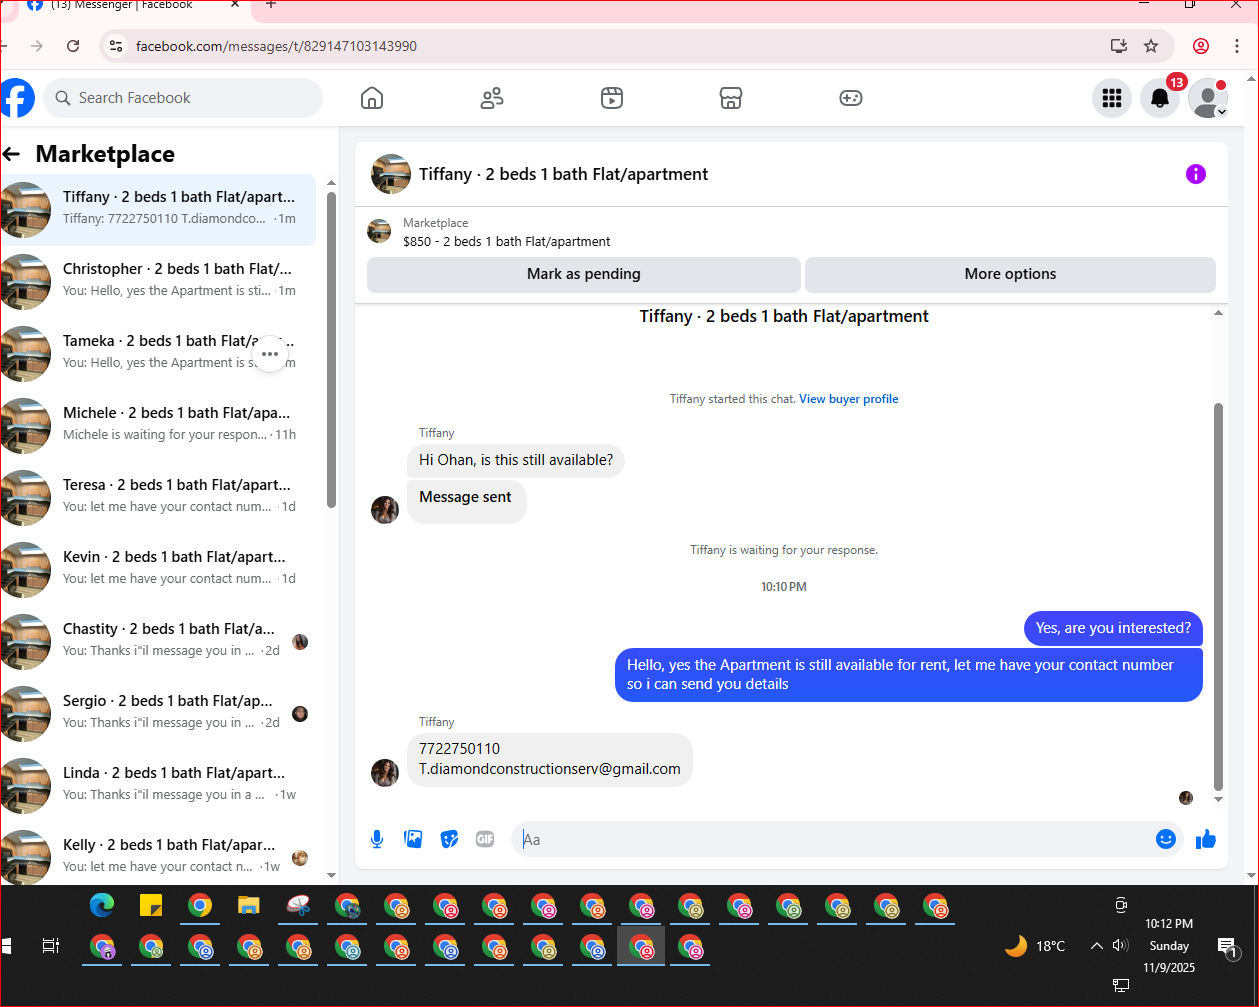This screenshot has height=1007, width=1259.
Task: Open the emoji picker smiley icon
Action: click(x=1166, y=839)
